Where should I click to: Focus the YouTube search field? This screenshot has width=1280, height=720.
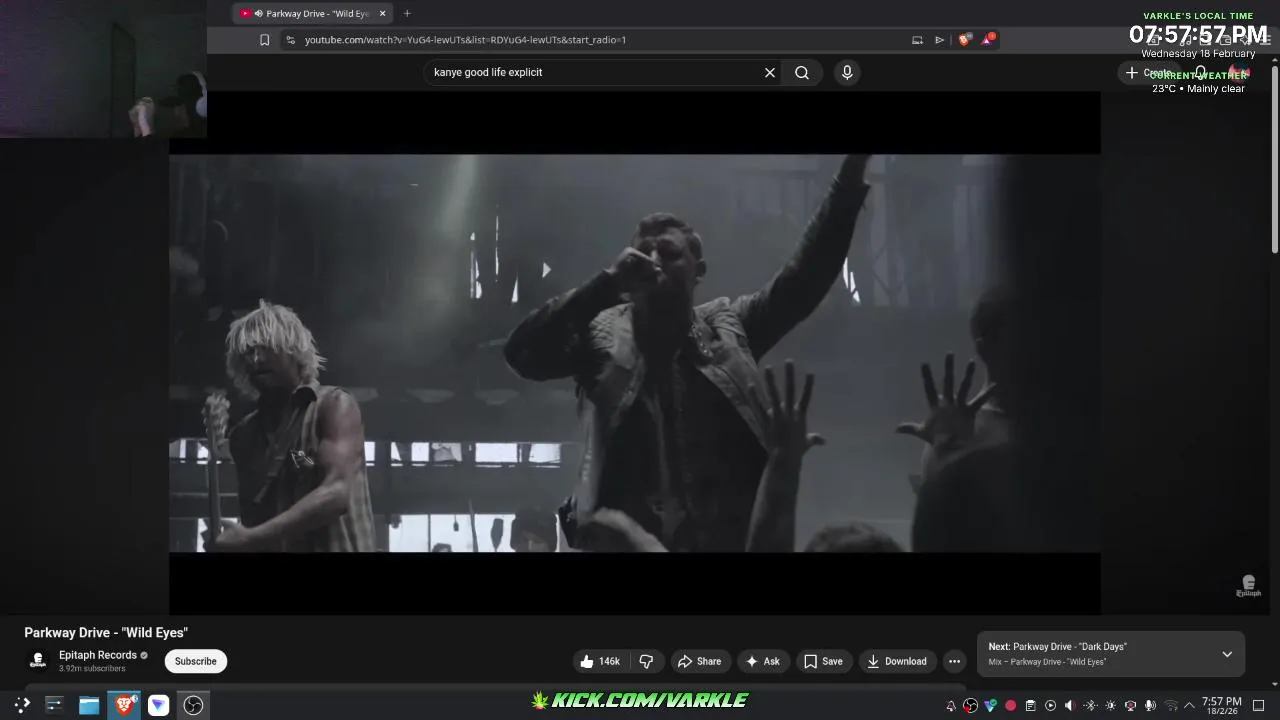[596, 72]
